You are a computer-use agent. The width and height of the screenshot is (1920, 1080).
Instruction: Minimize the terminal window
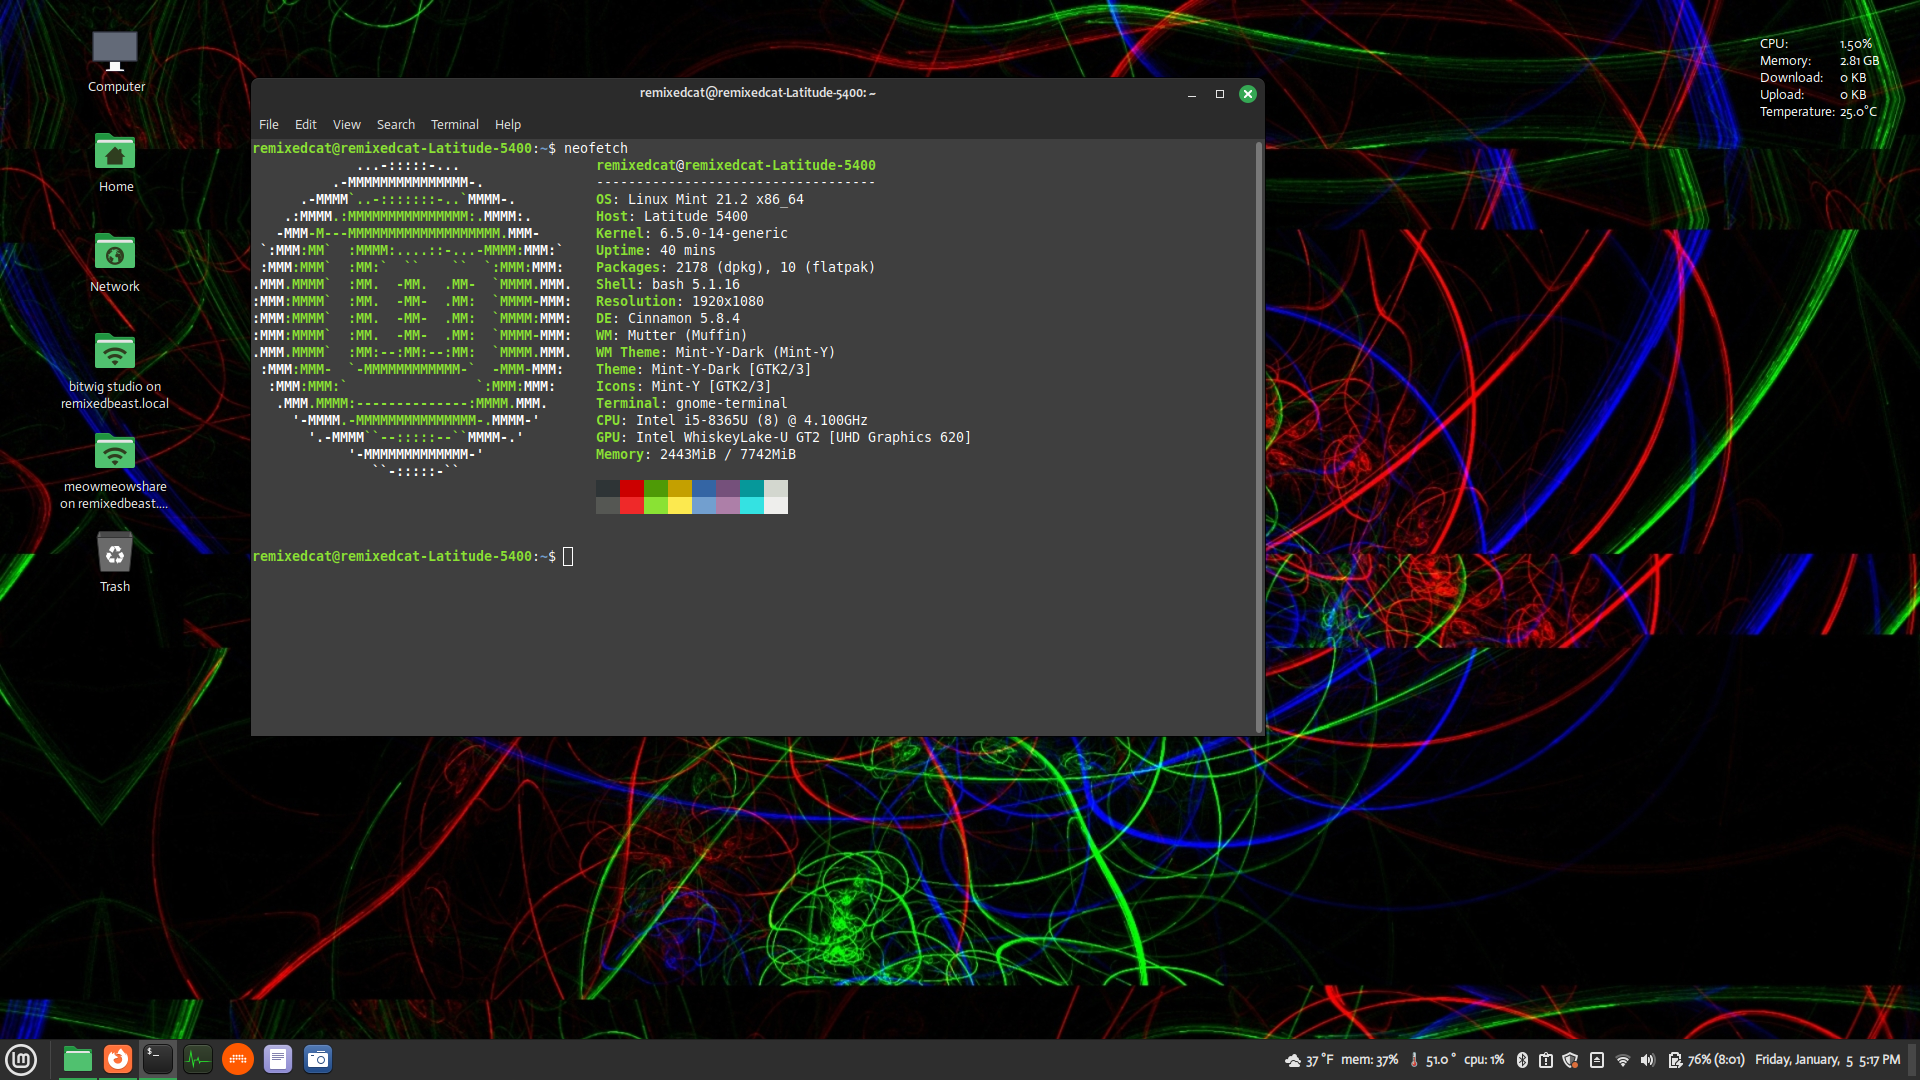pyautogui.click(x=1192, y=94)
